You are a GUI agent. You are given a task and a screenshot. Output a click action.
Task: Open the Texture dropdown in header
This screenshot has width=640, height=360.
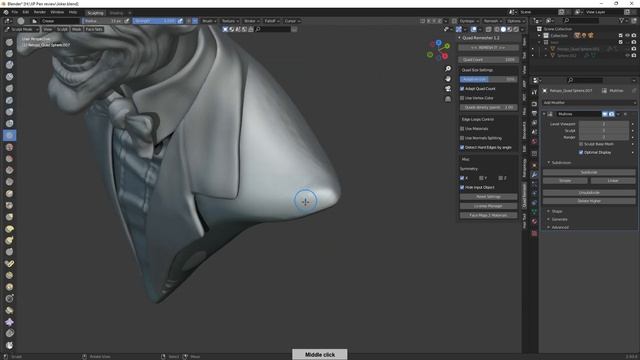pos(230,21)
